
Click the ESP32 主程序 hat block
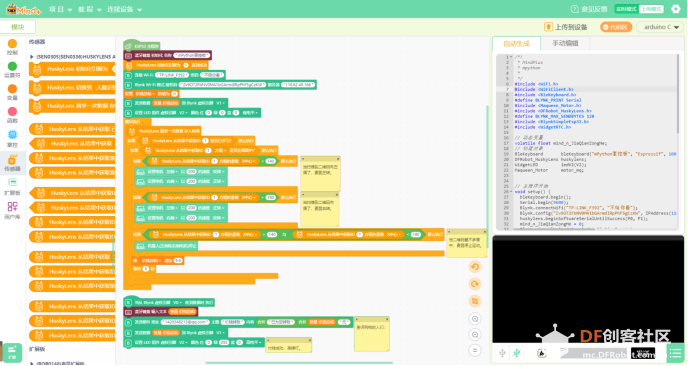[142, 45]
